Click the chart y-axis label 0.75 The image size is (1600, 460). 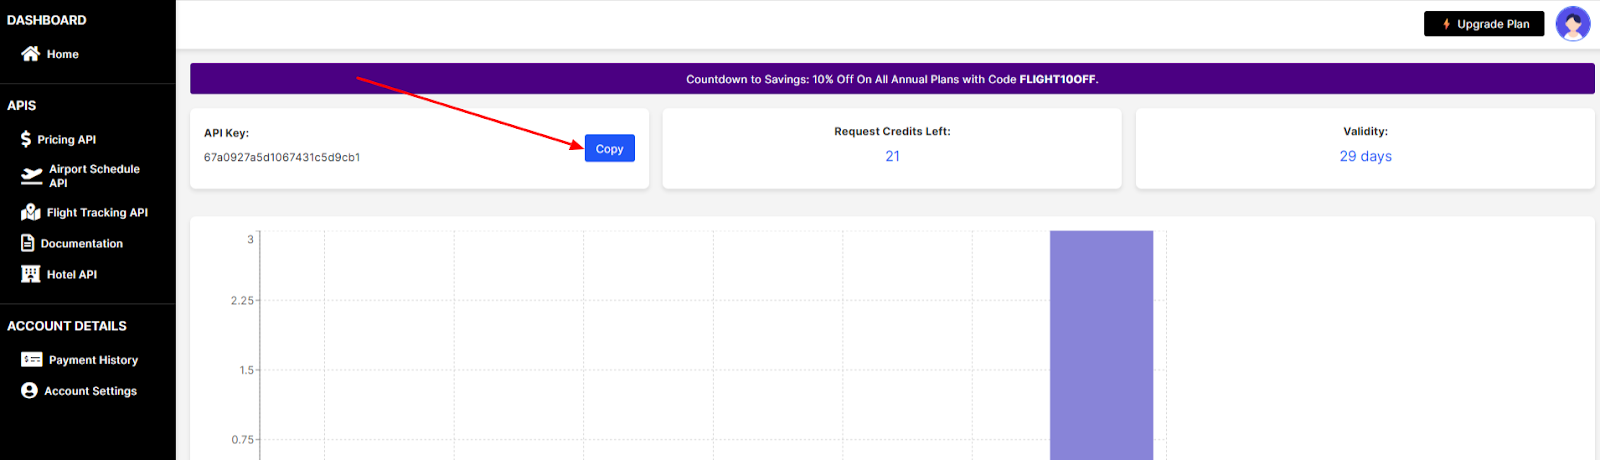coord(242,439)
